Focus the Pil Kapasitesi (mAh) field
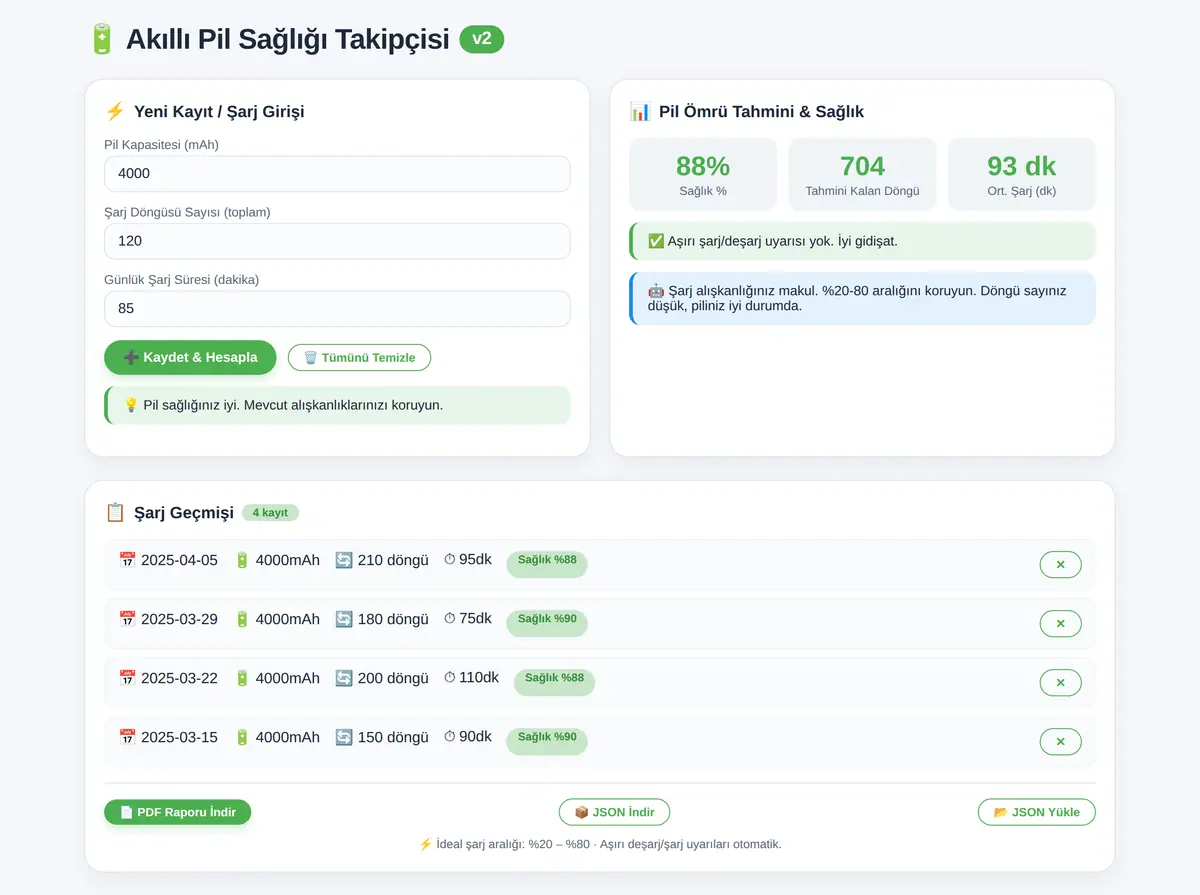1200x895 pixels. tap(337, 173)
